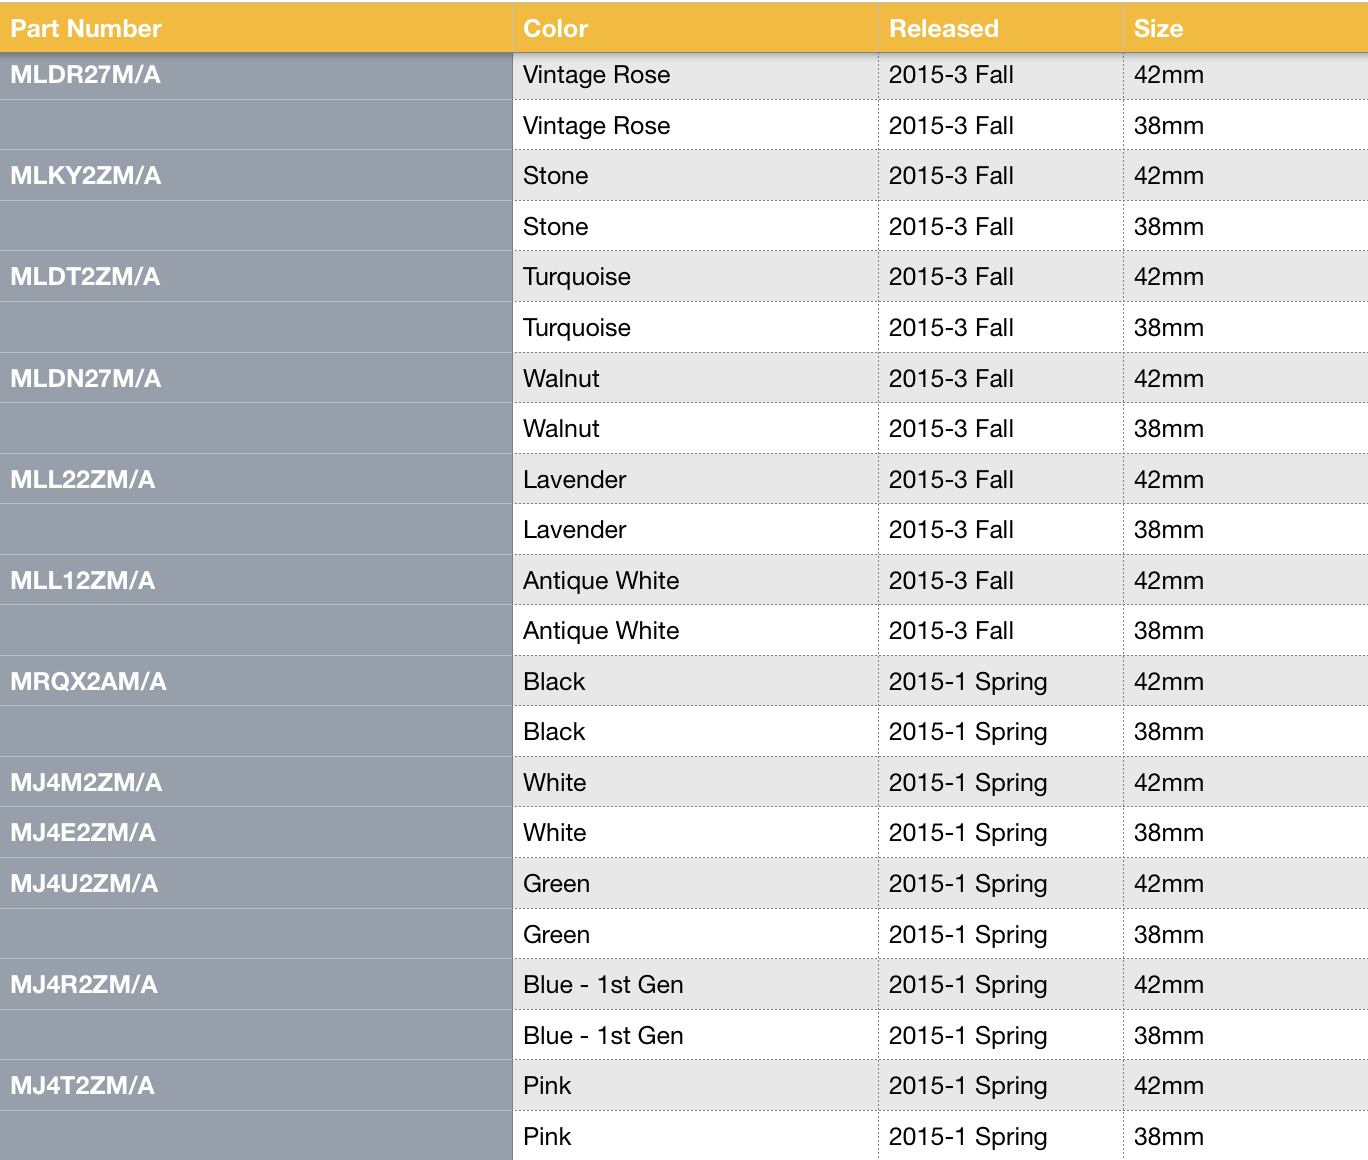Click part number MJ4E2ZM/A

tap(83, 833)
